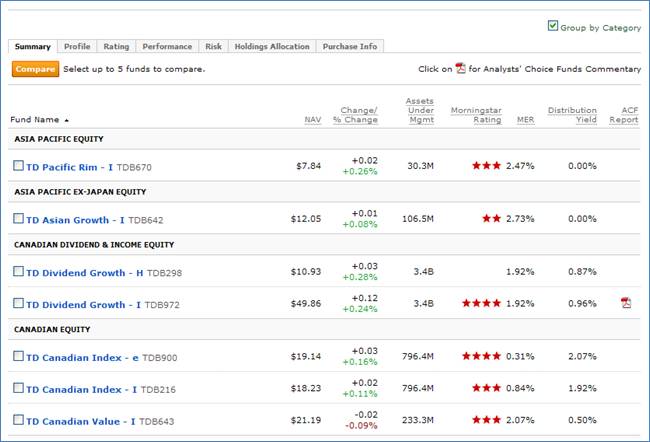This screenshot has width=650, height=442.
Task: Click the $21.19 NAV value
Action: (306, 420)
